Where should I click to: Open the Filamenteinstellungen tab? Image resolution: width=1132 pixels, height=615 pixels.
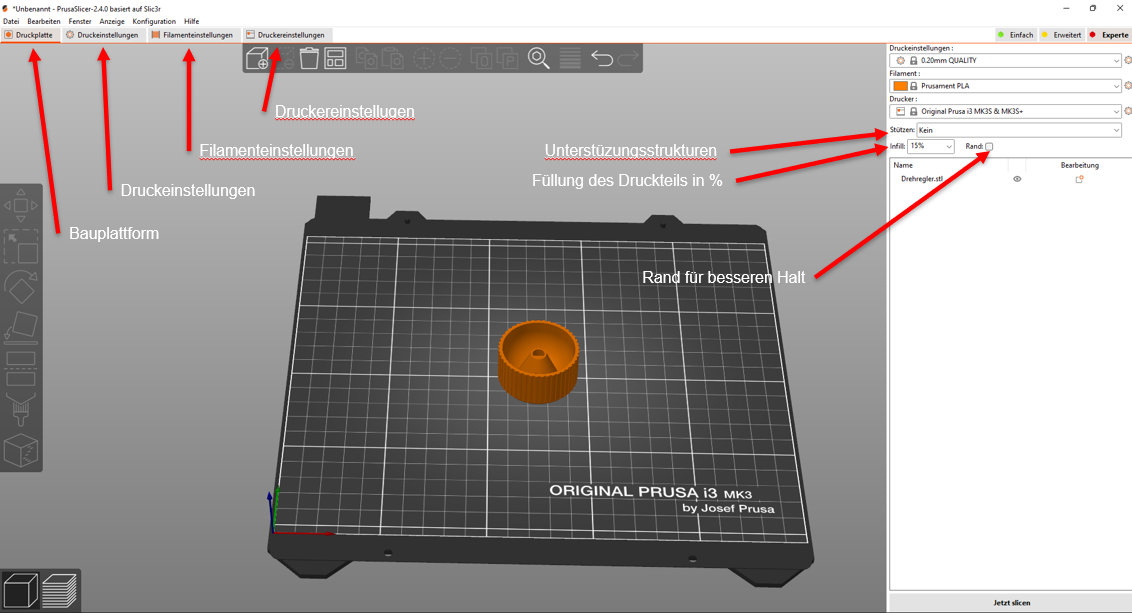click(192, 35)
